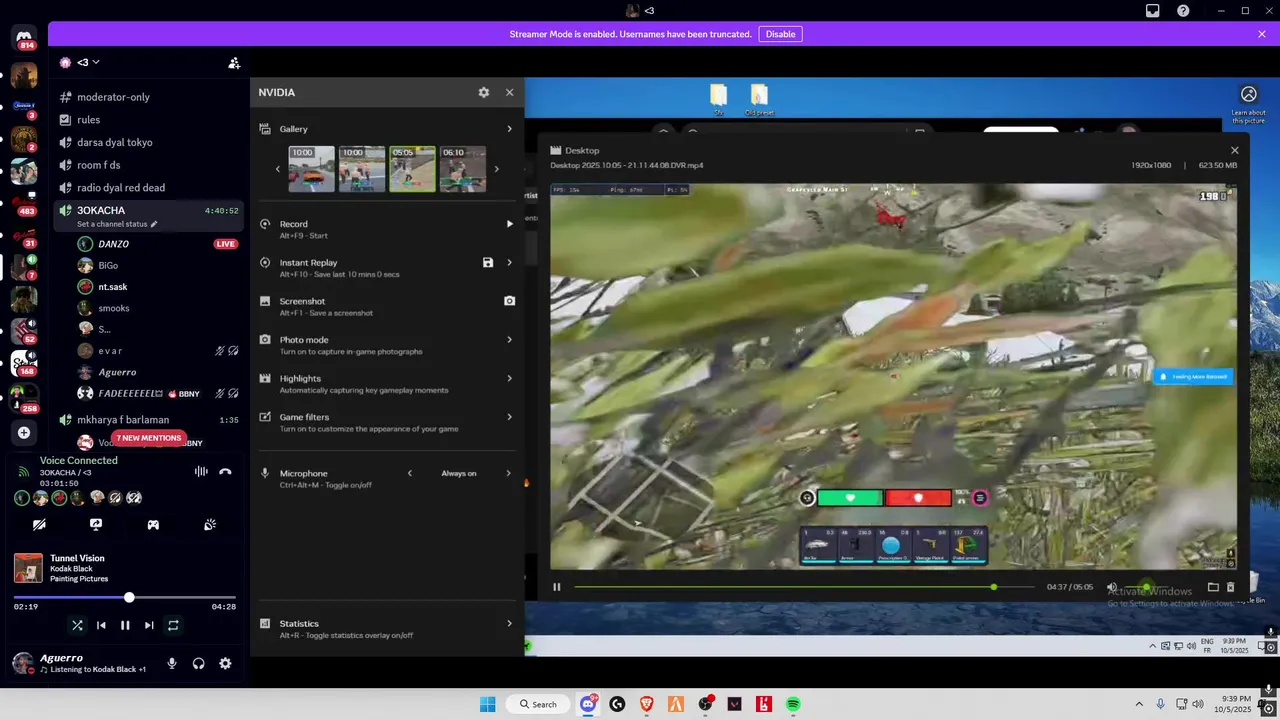Skip to next Spotify track
The width and height of the screenshot is (1280, 720).
(x=149, y=625)
